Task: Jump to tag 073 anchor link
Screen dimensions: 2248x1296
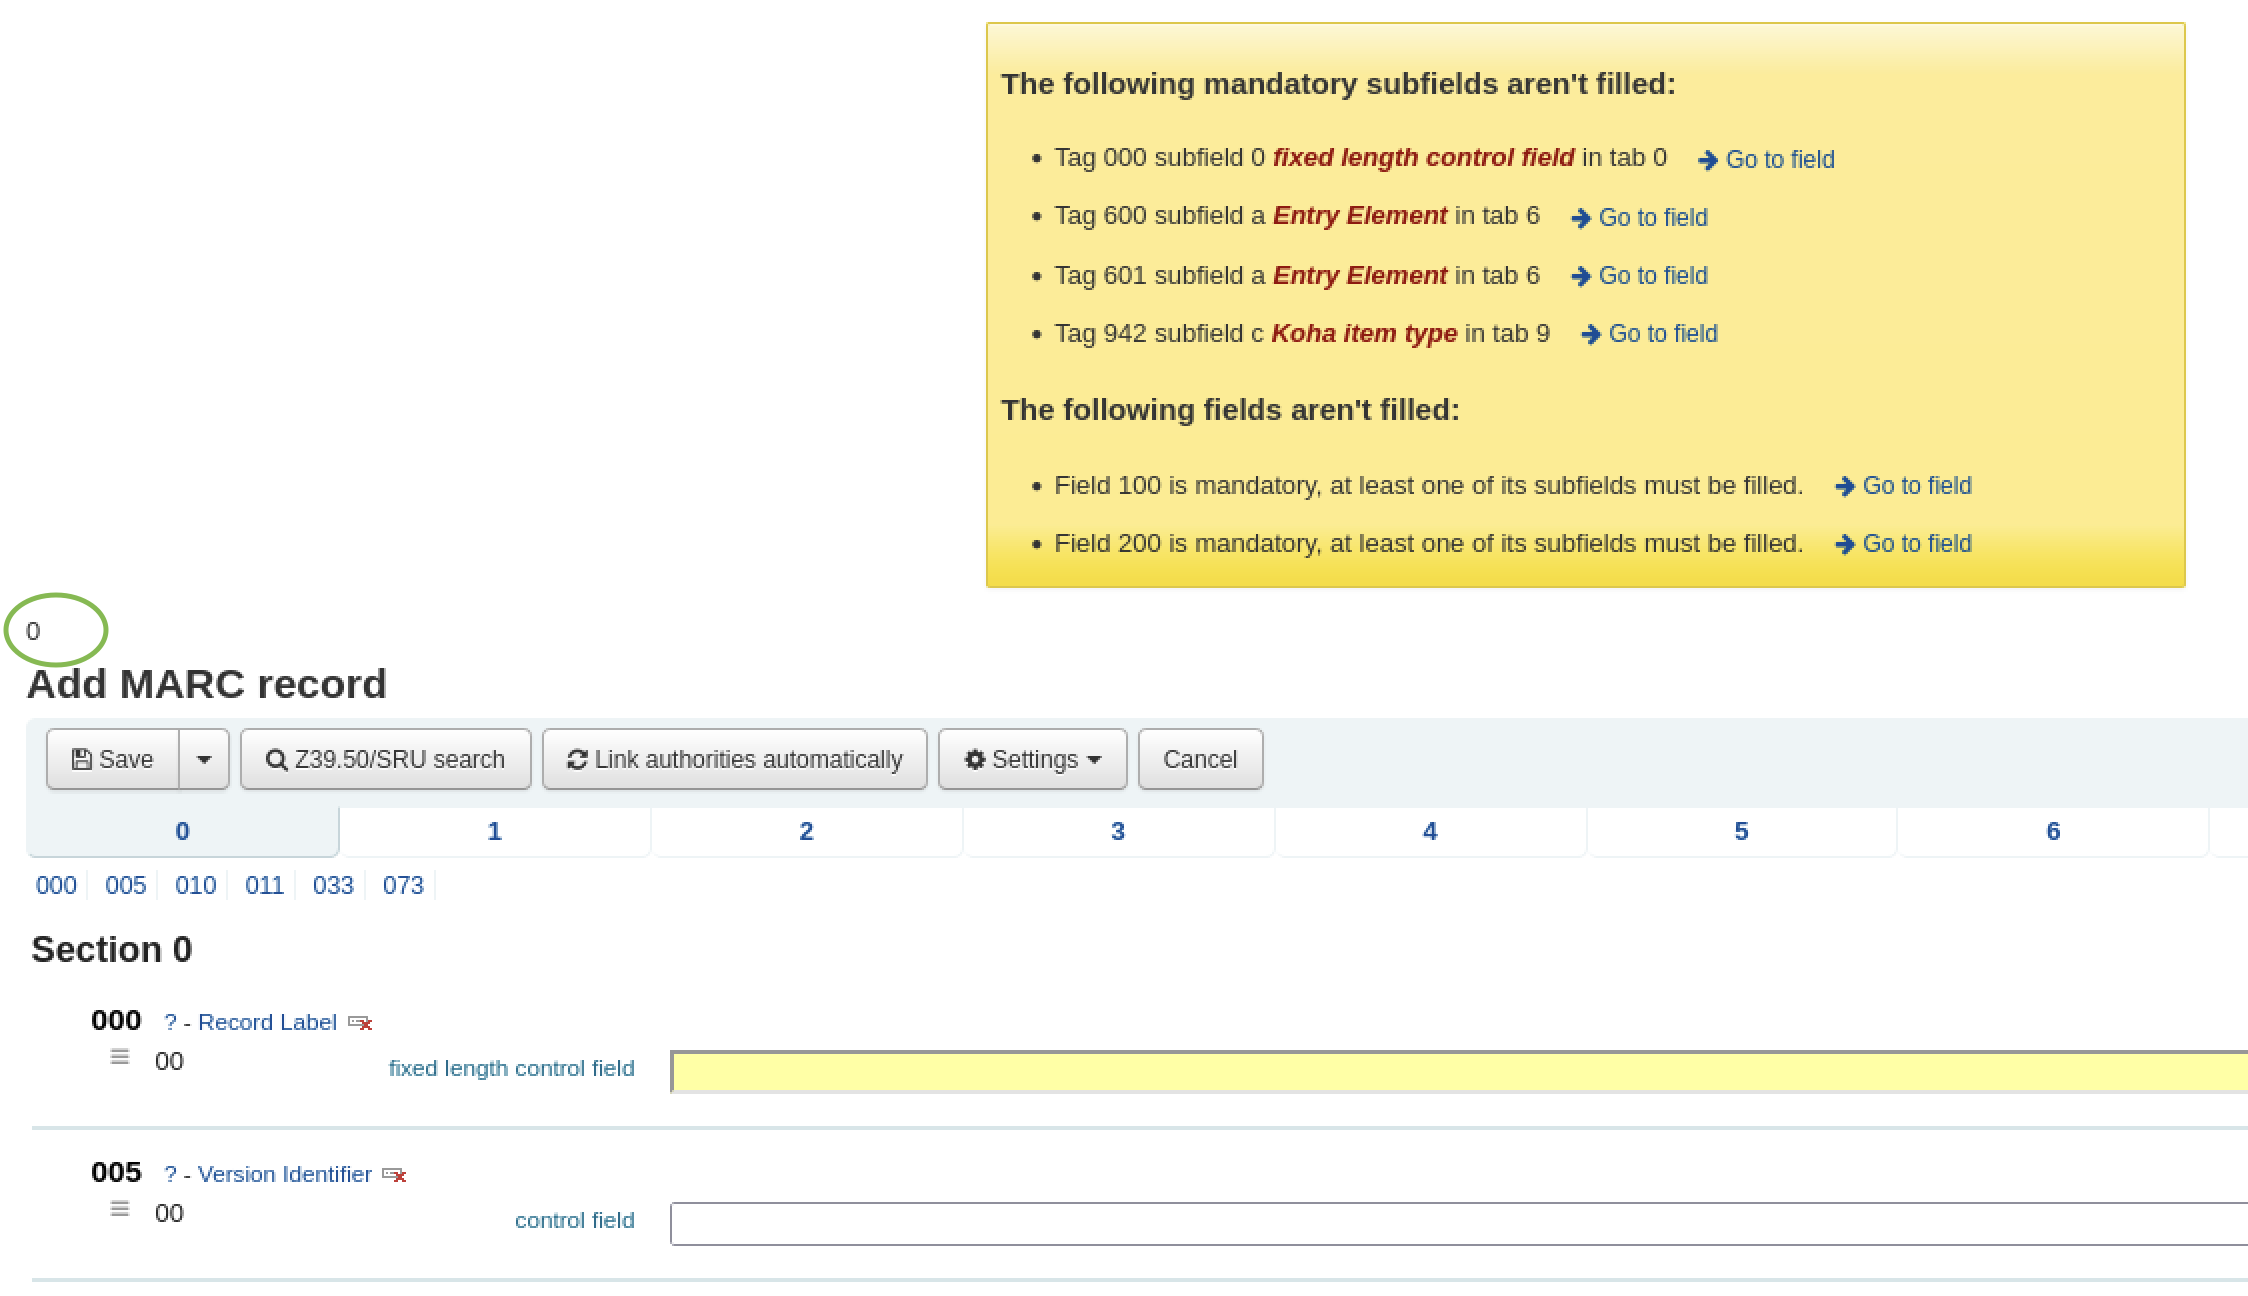Action: coord(403,886)
